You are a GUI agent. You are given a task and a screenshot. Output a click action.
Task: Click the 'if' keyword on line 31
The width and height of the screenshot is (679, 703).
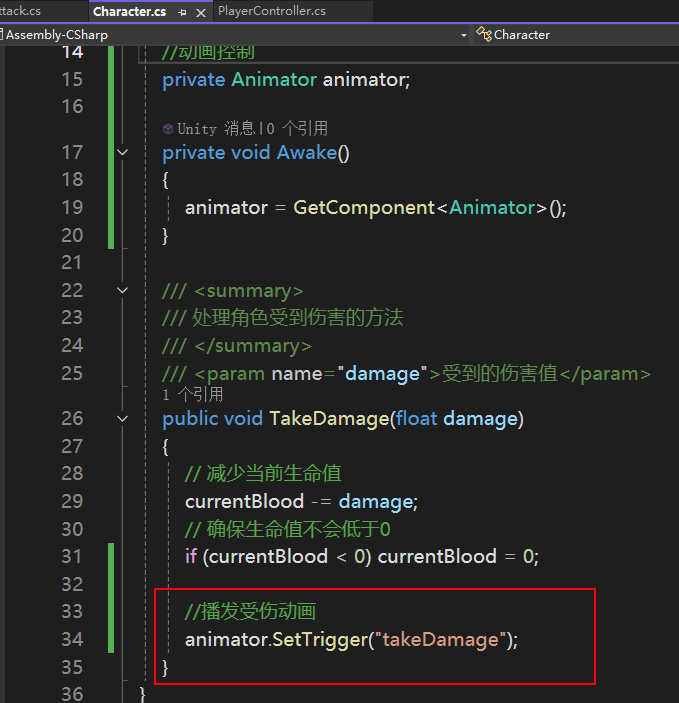[x=191, y=556]
